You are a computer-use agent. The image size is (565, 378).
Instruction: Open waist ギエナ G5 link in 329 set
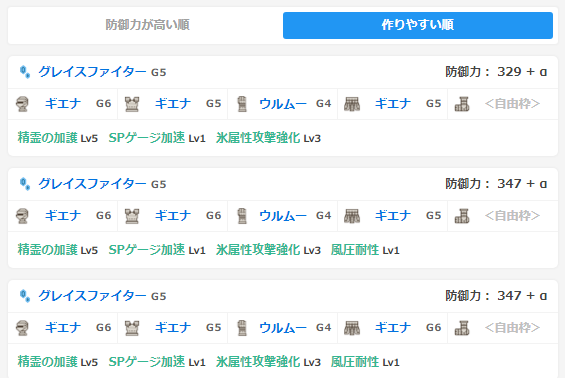click(x=393, y=104)
